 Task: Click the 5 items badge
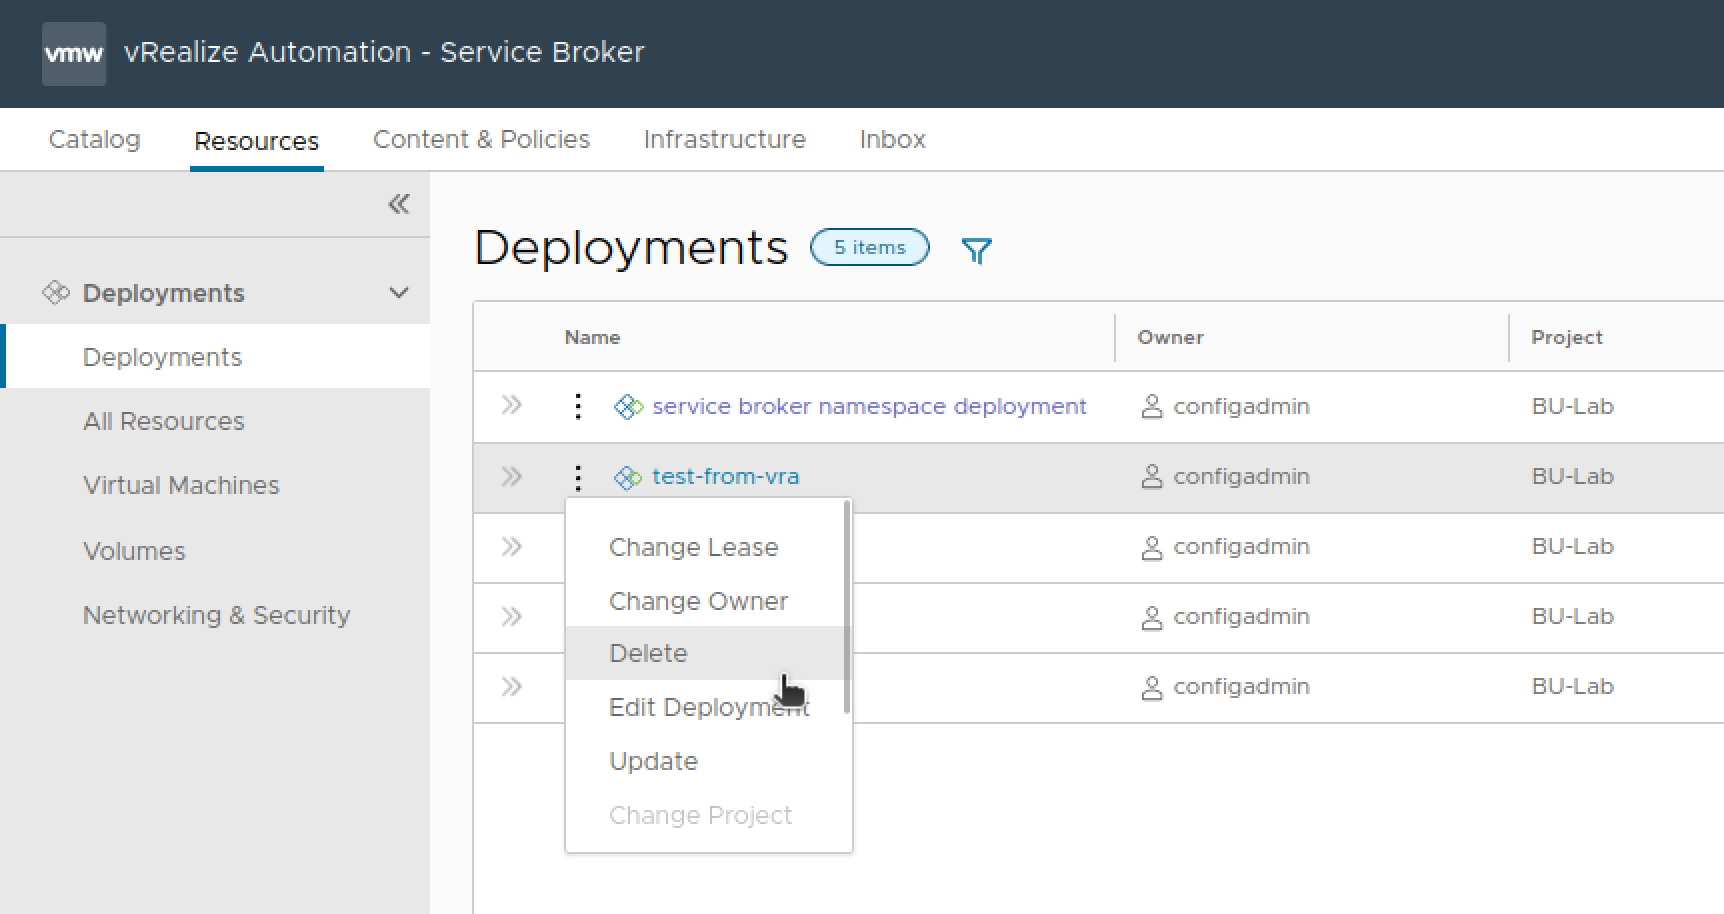(869, 247)
